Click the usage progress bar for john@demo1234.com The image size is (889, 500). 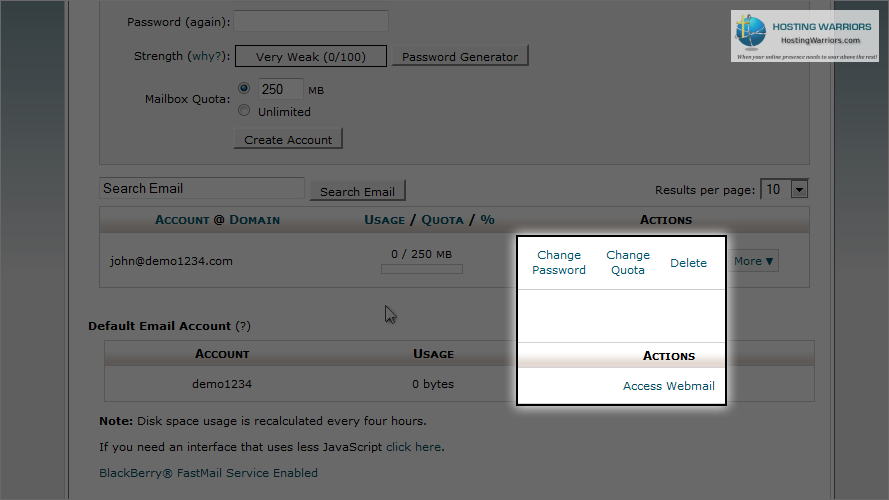coord(422,269)
